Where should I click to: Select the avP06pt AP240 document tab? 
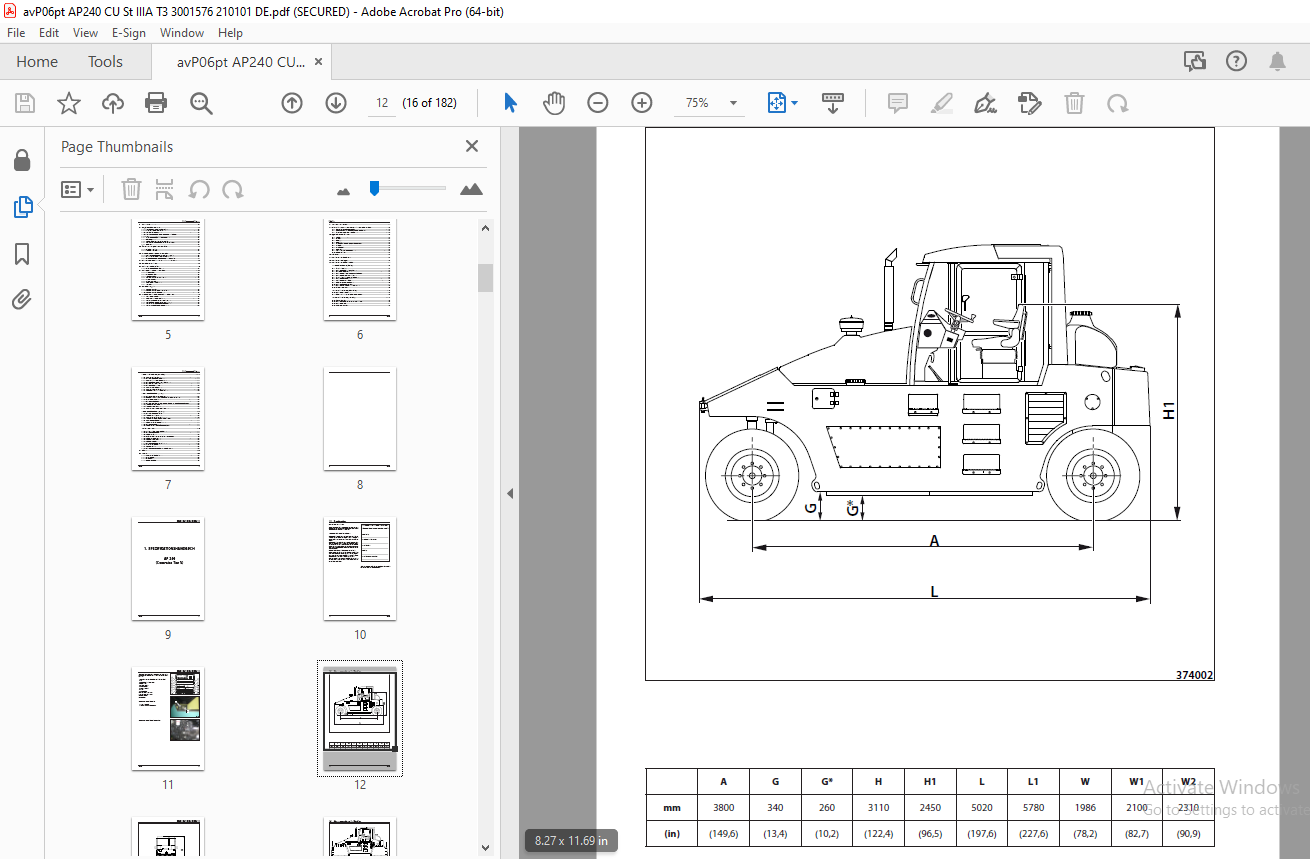coord(240,62)
